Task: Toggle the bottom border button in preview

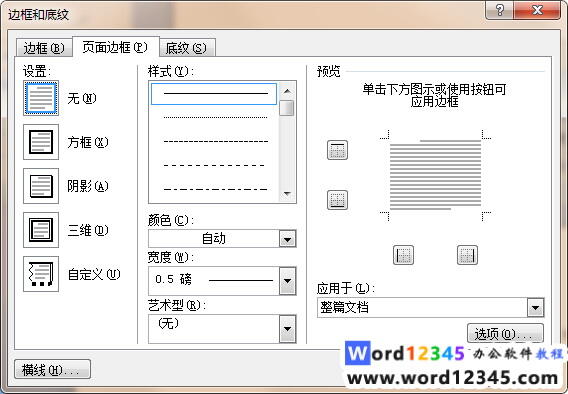Action: click(337, 200)
